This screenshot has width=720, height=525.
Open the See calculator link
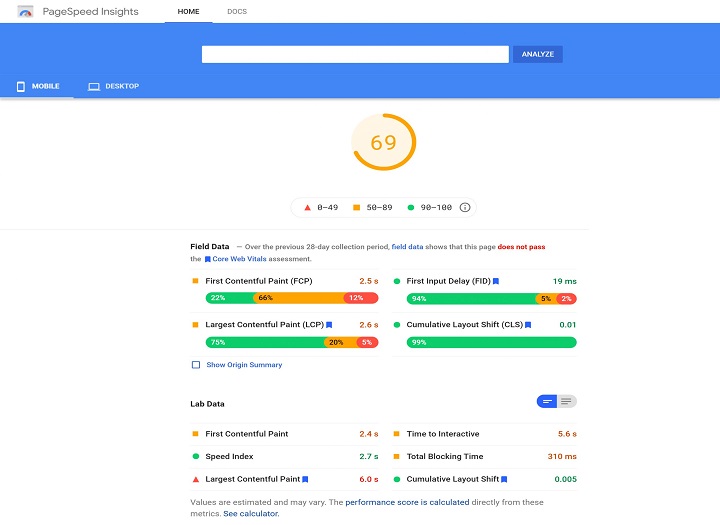pos(251,514)
